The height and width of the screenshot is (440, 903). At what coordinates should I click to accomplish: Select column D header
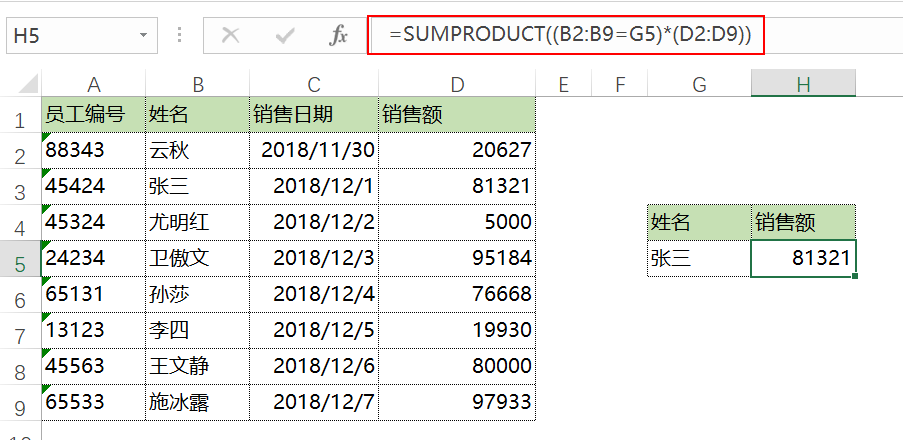pyautogui.click(x=457, y=85)
